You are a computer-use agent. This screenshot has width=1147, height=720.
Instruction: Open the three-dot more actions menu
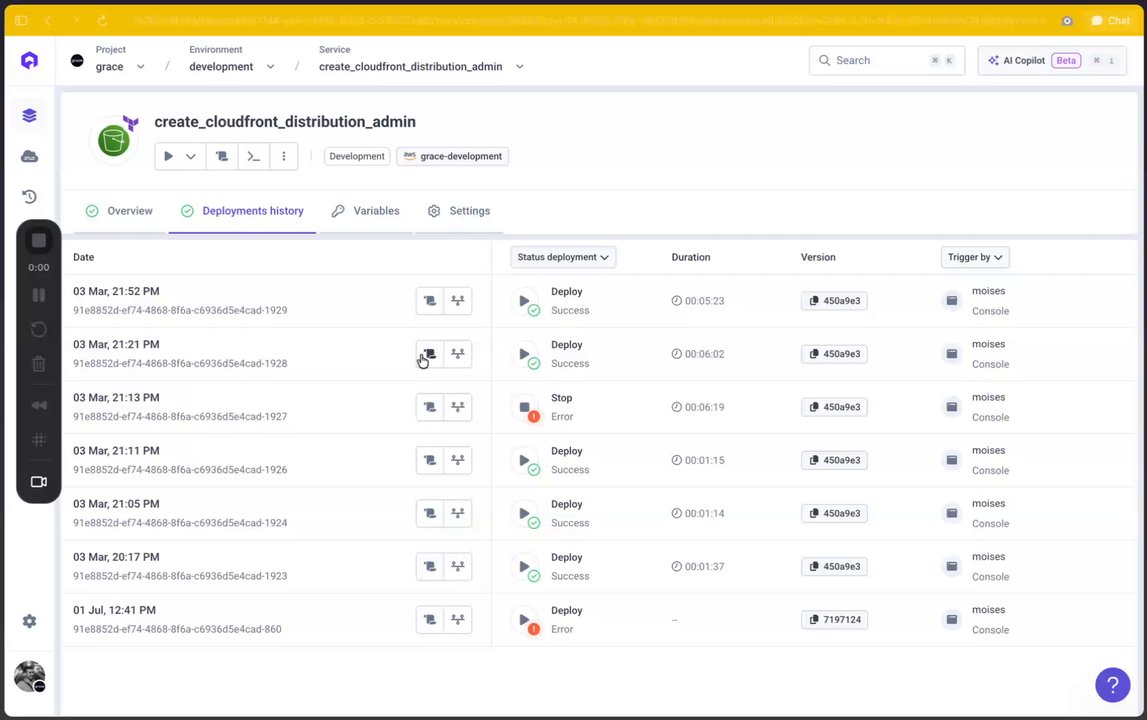pyautogui.click(x=284, y=156)
